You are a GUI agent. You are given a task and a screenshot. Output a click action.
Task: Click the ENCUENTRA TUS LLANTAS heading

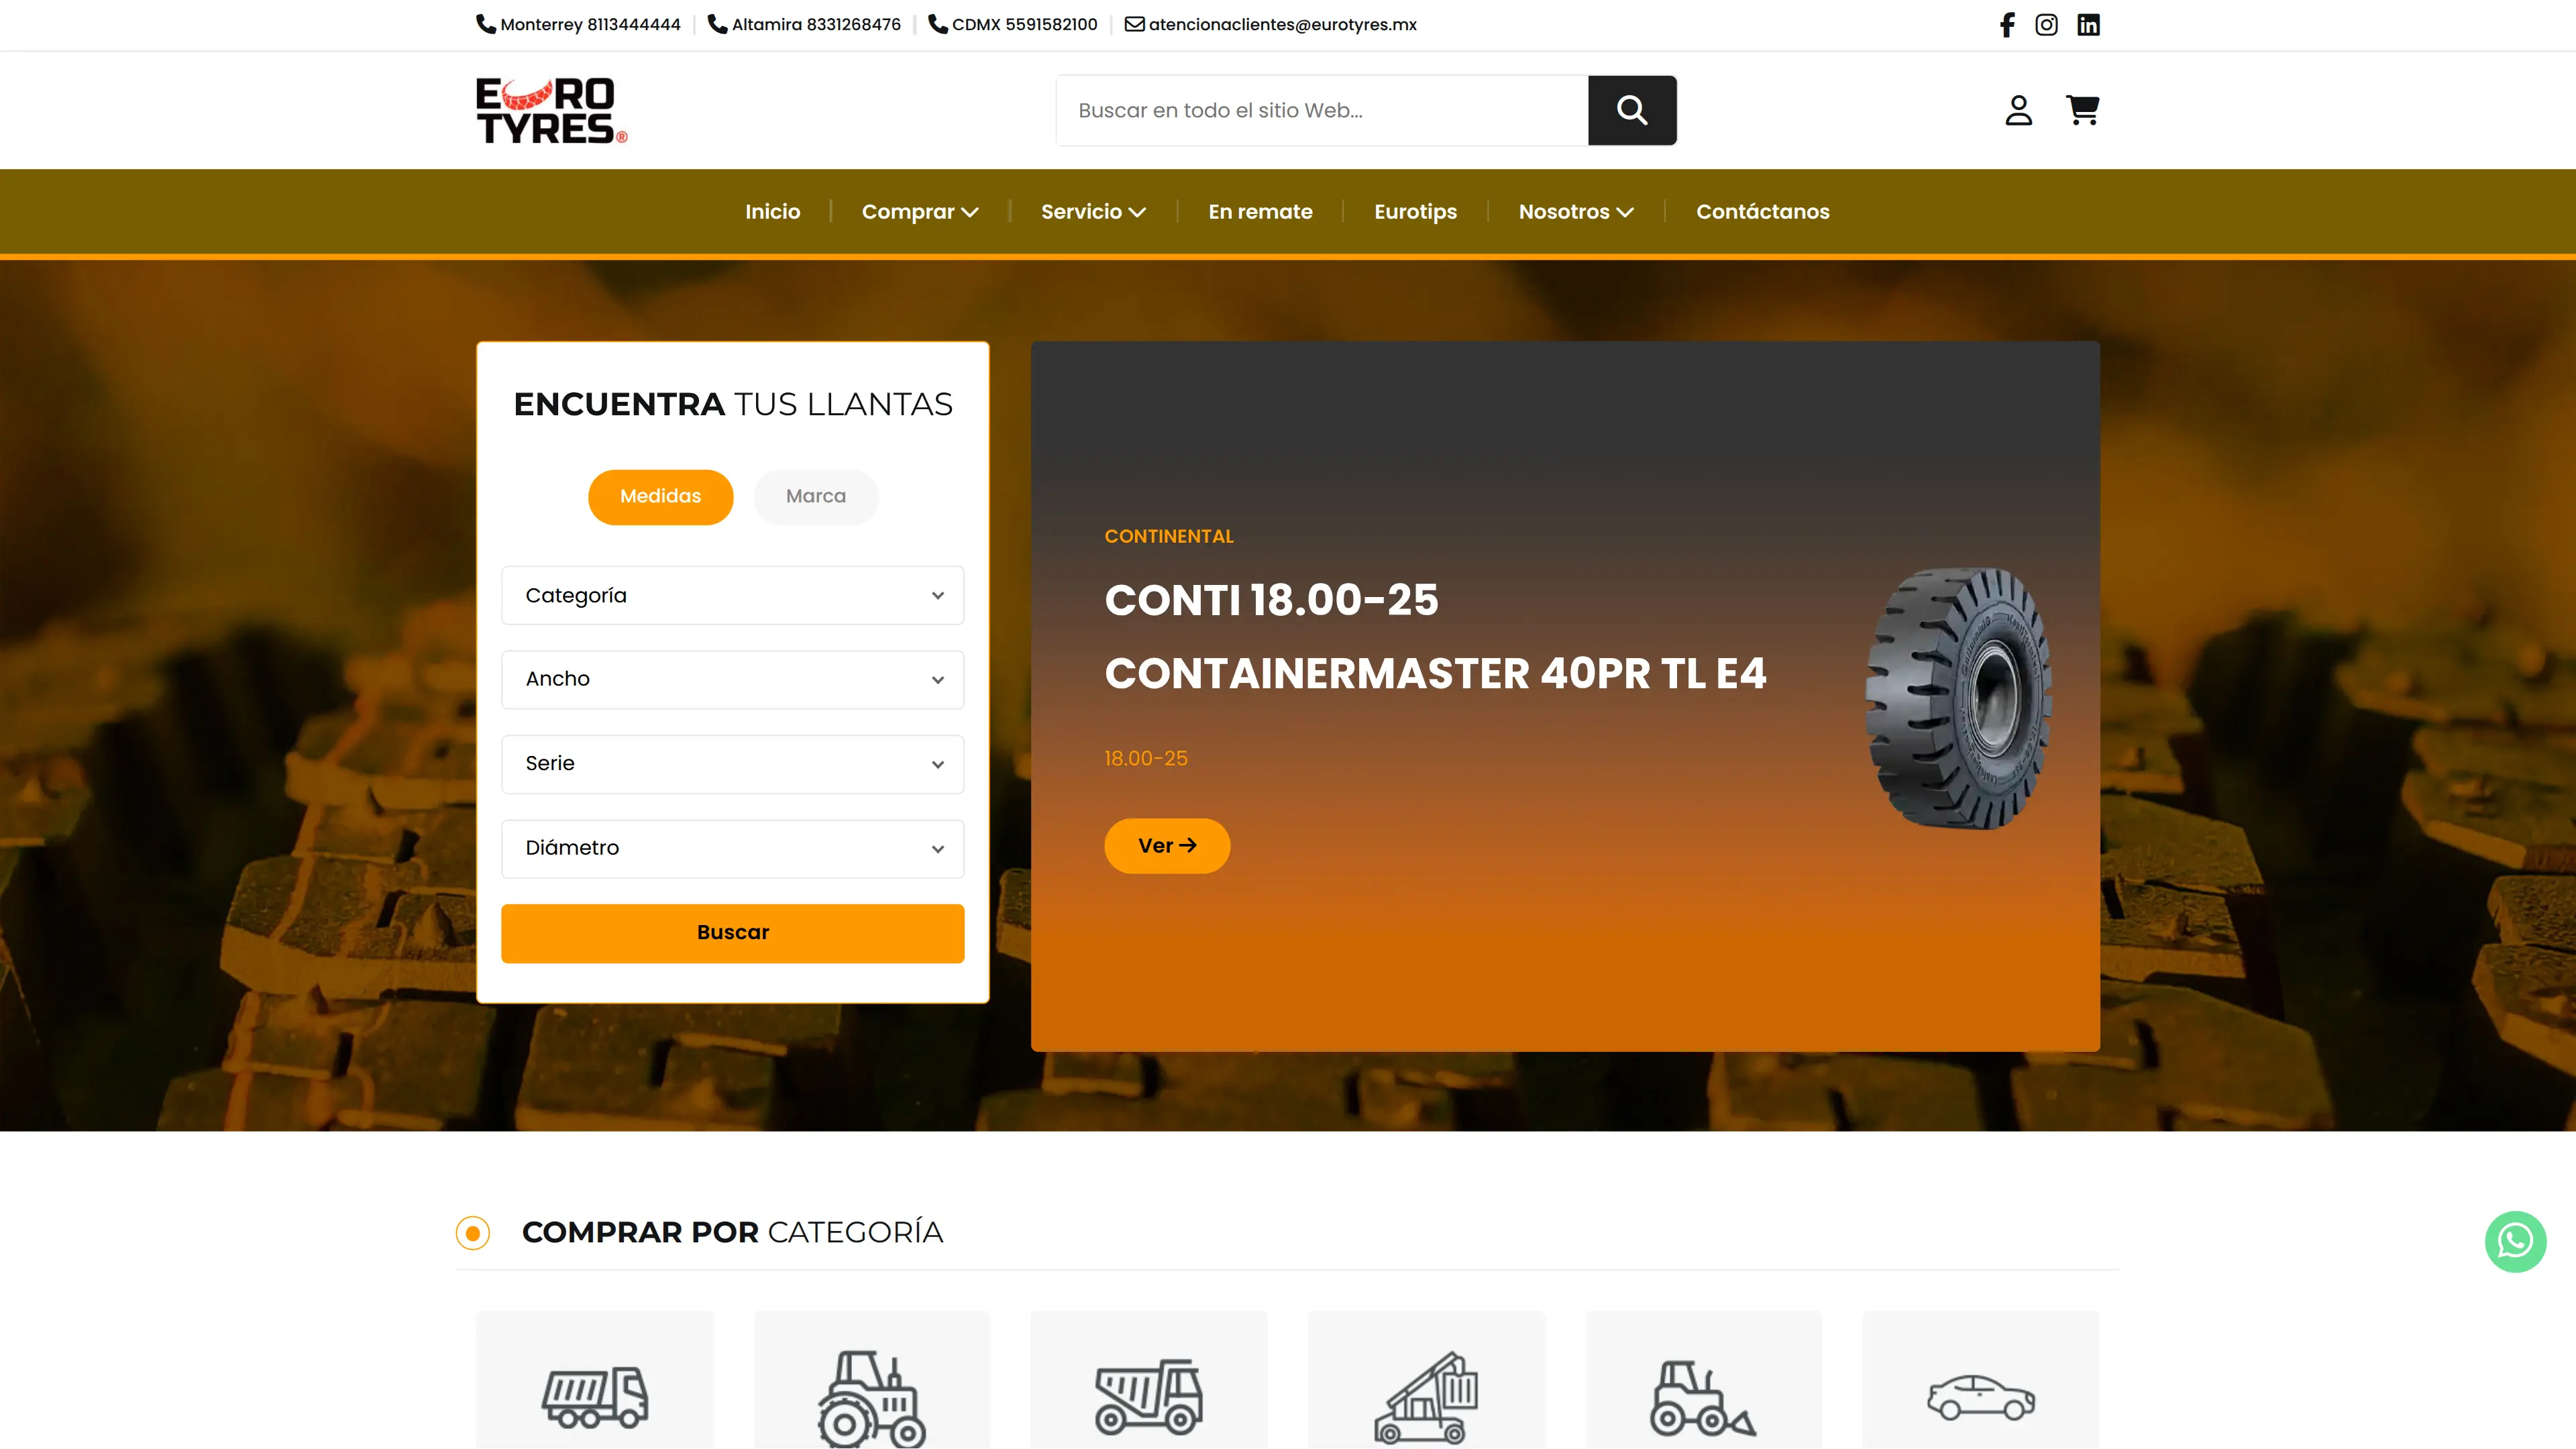point(733,404)
